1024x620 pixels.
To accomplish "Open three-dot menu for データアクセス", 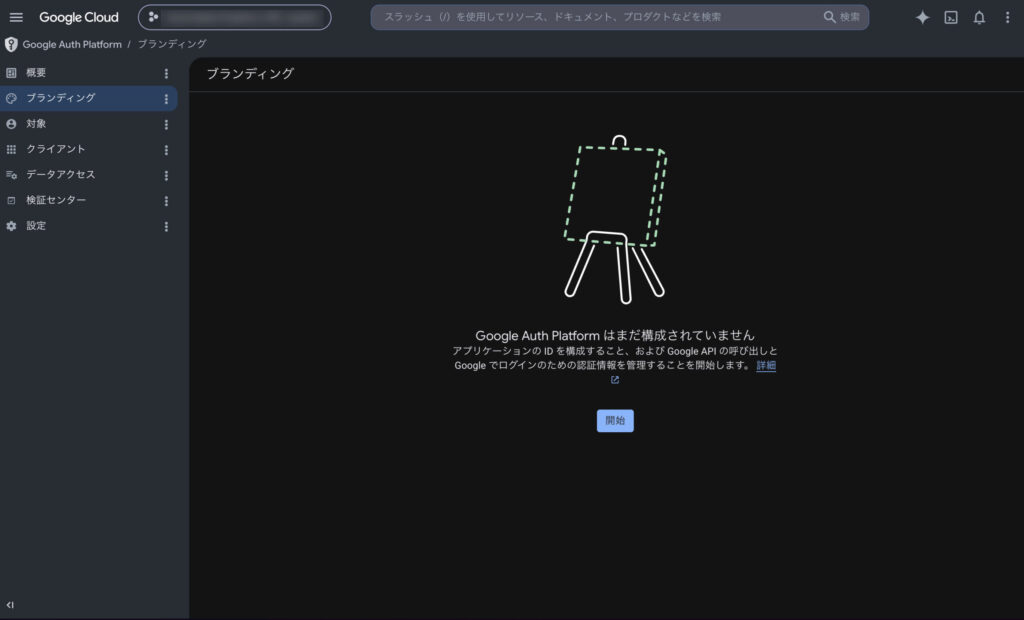I will click(x=166, y=176).
